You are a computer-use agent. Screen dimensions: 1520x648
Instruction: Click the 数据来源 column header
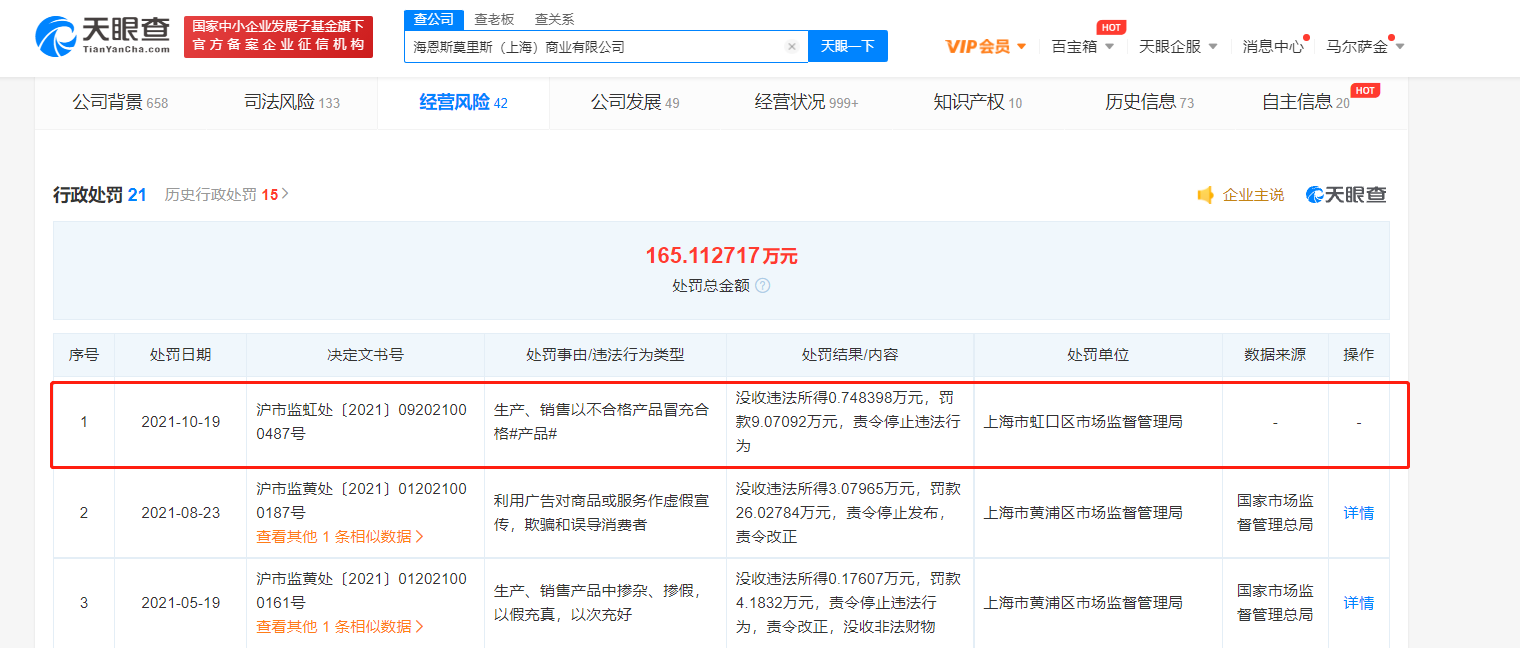[1275, 355]
